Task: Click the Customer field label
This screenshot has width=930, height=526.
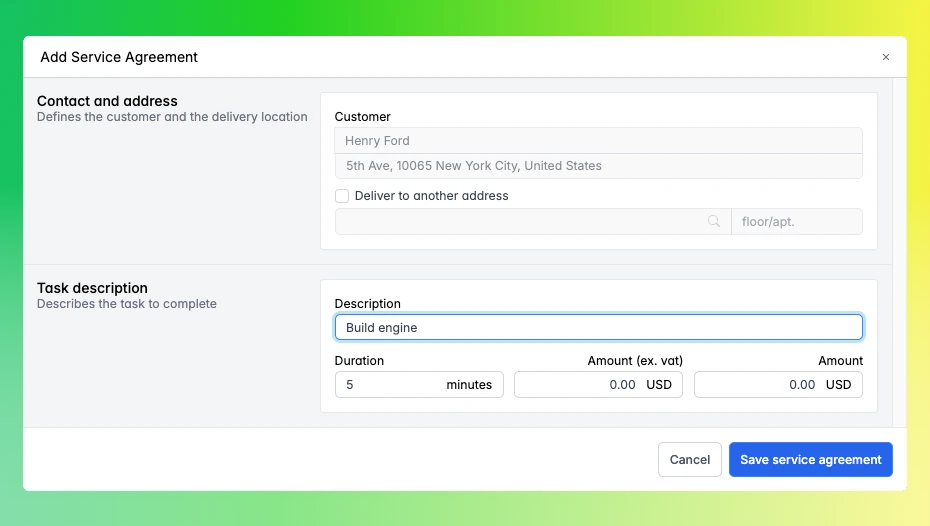Action: [362, 117]
